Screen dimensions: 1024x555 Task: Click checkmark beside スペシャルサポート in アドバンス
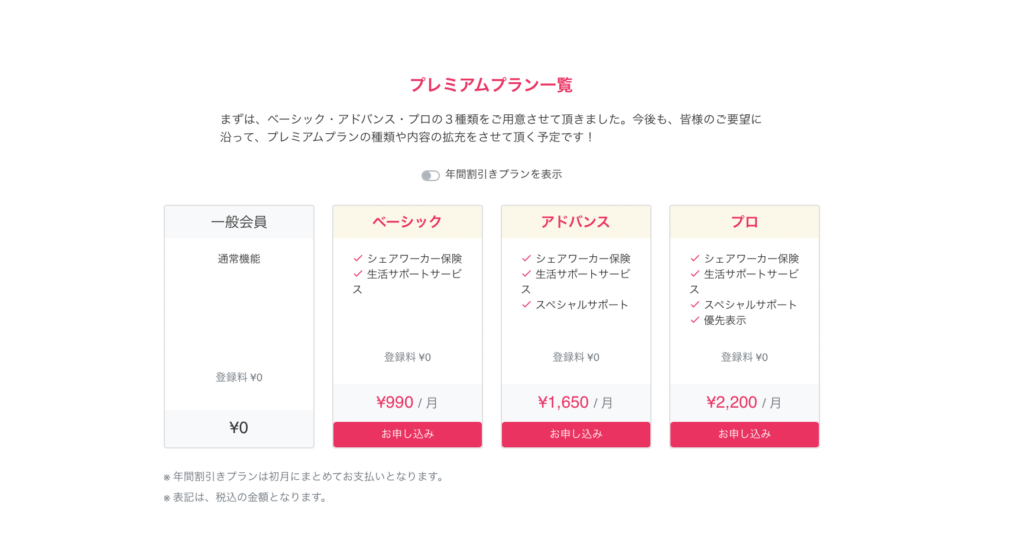526,305
